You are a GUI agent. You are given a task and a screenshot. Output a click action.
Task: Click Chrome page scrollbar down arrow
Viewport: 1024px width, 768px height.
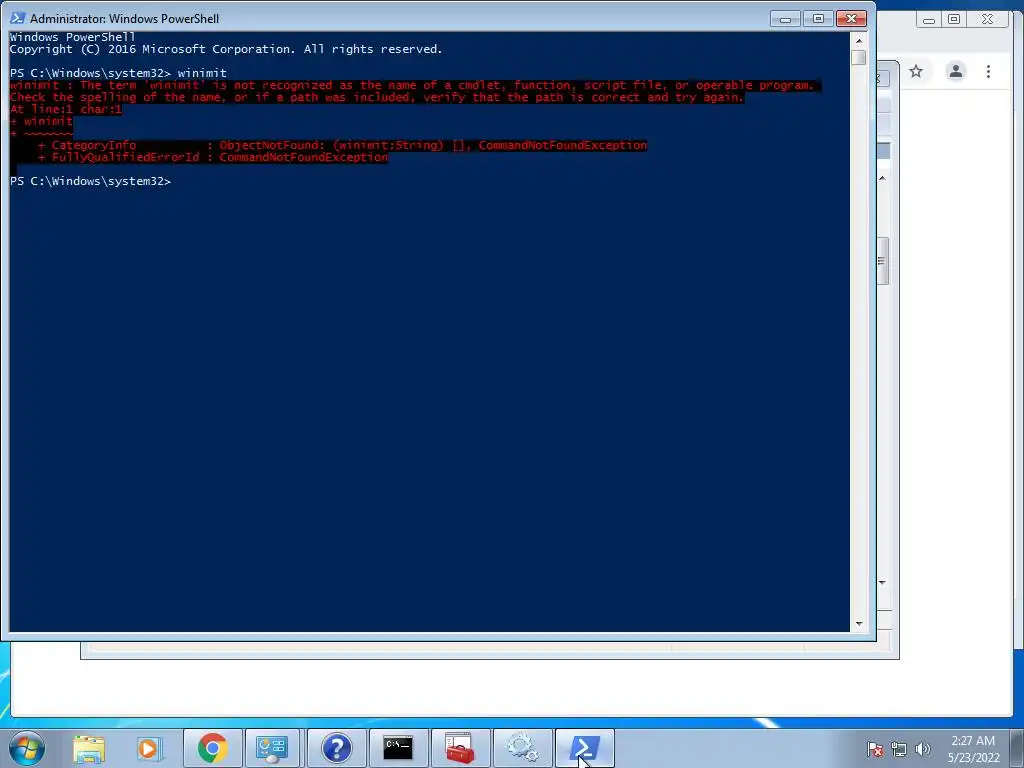882,582
